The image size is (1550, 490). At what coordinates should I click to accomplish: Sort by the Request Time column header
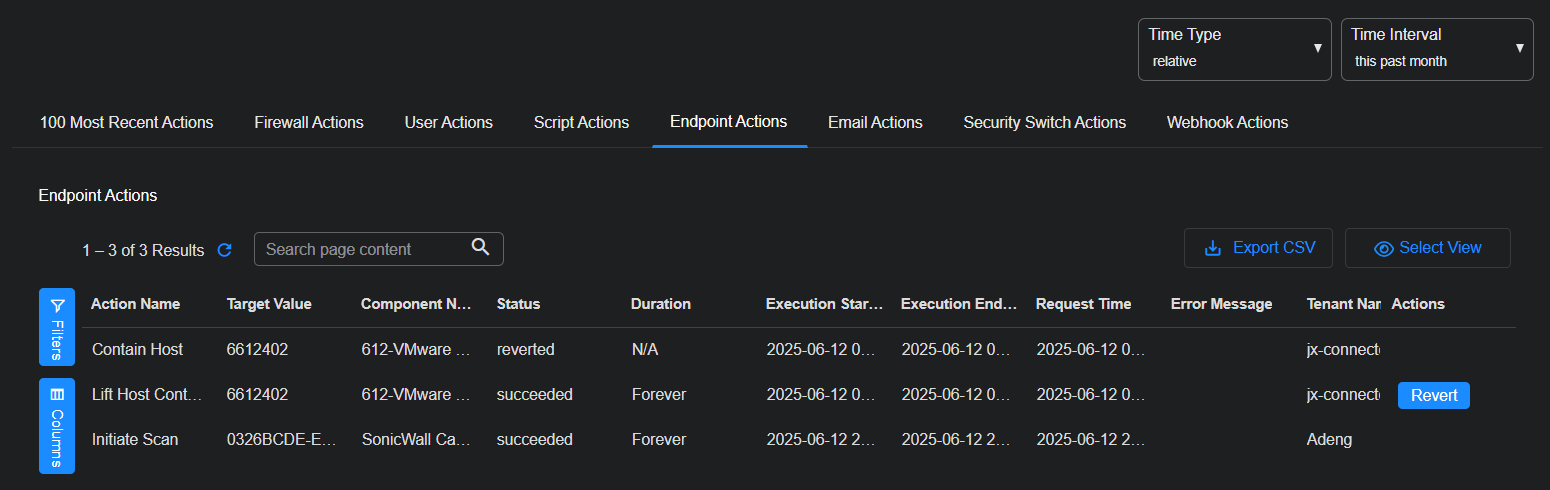pyautogui.click(x=1083, y=304)
